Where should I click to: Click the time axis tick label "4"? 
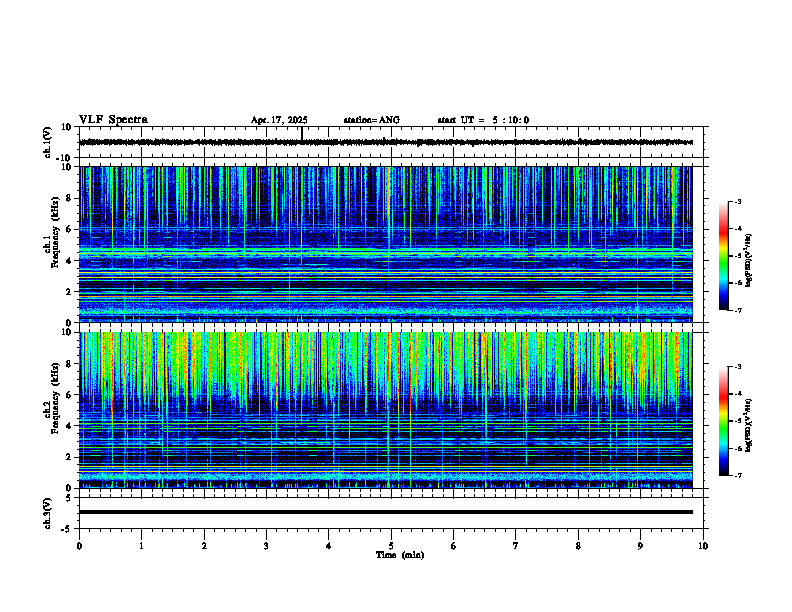click(x=329, y=546)
